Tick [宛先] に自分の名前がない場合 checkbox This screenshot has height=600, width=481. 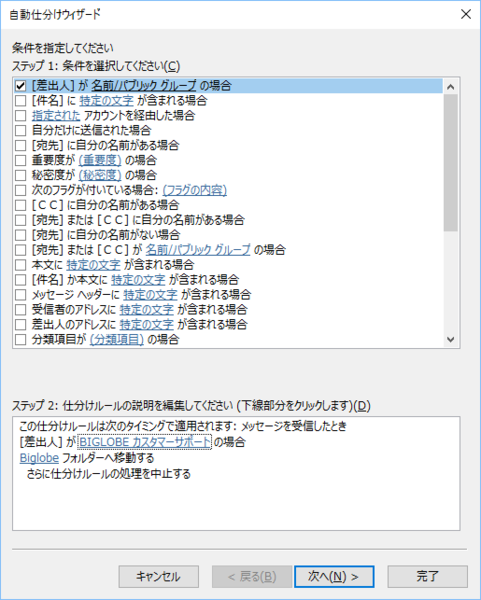click(x=20, y=235)
